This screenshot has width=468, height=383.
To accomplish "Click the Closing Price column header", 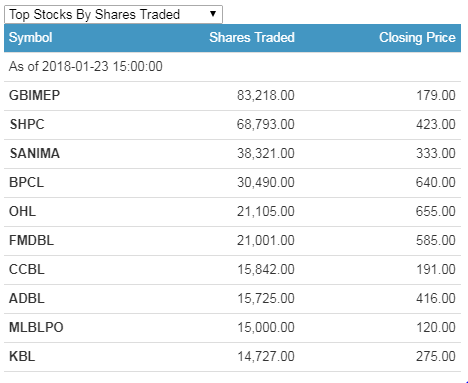I will click(x=417, y=37).
